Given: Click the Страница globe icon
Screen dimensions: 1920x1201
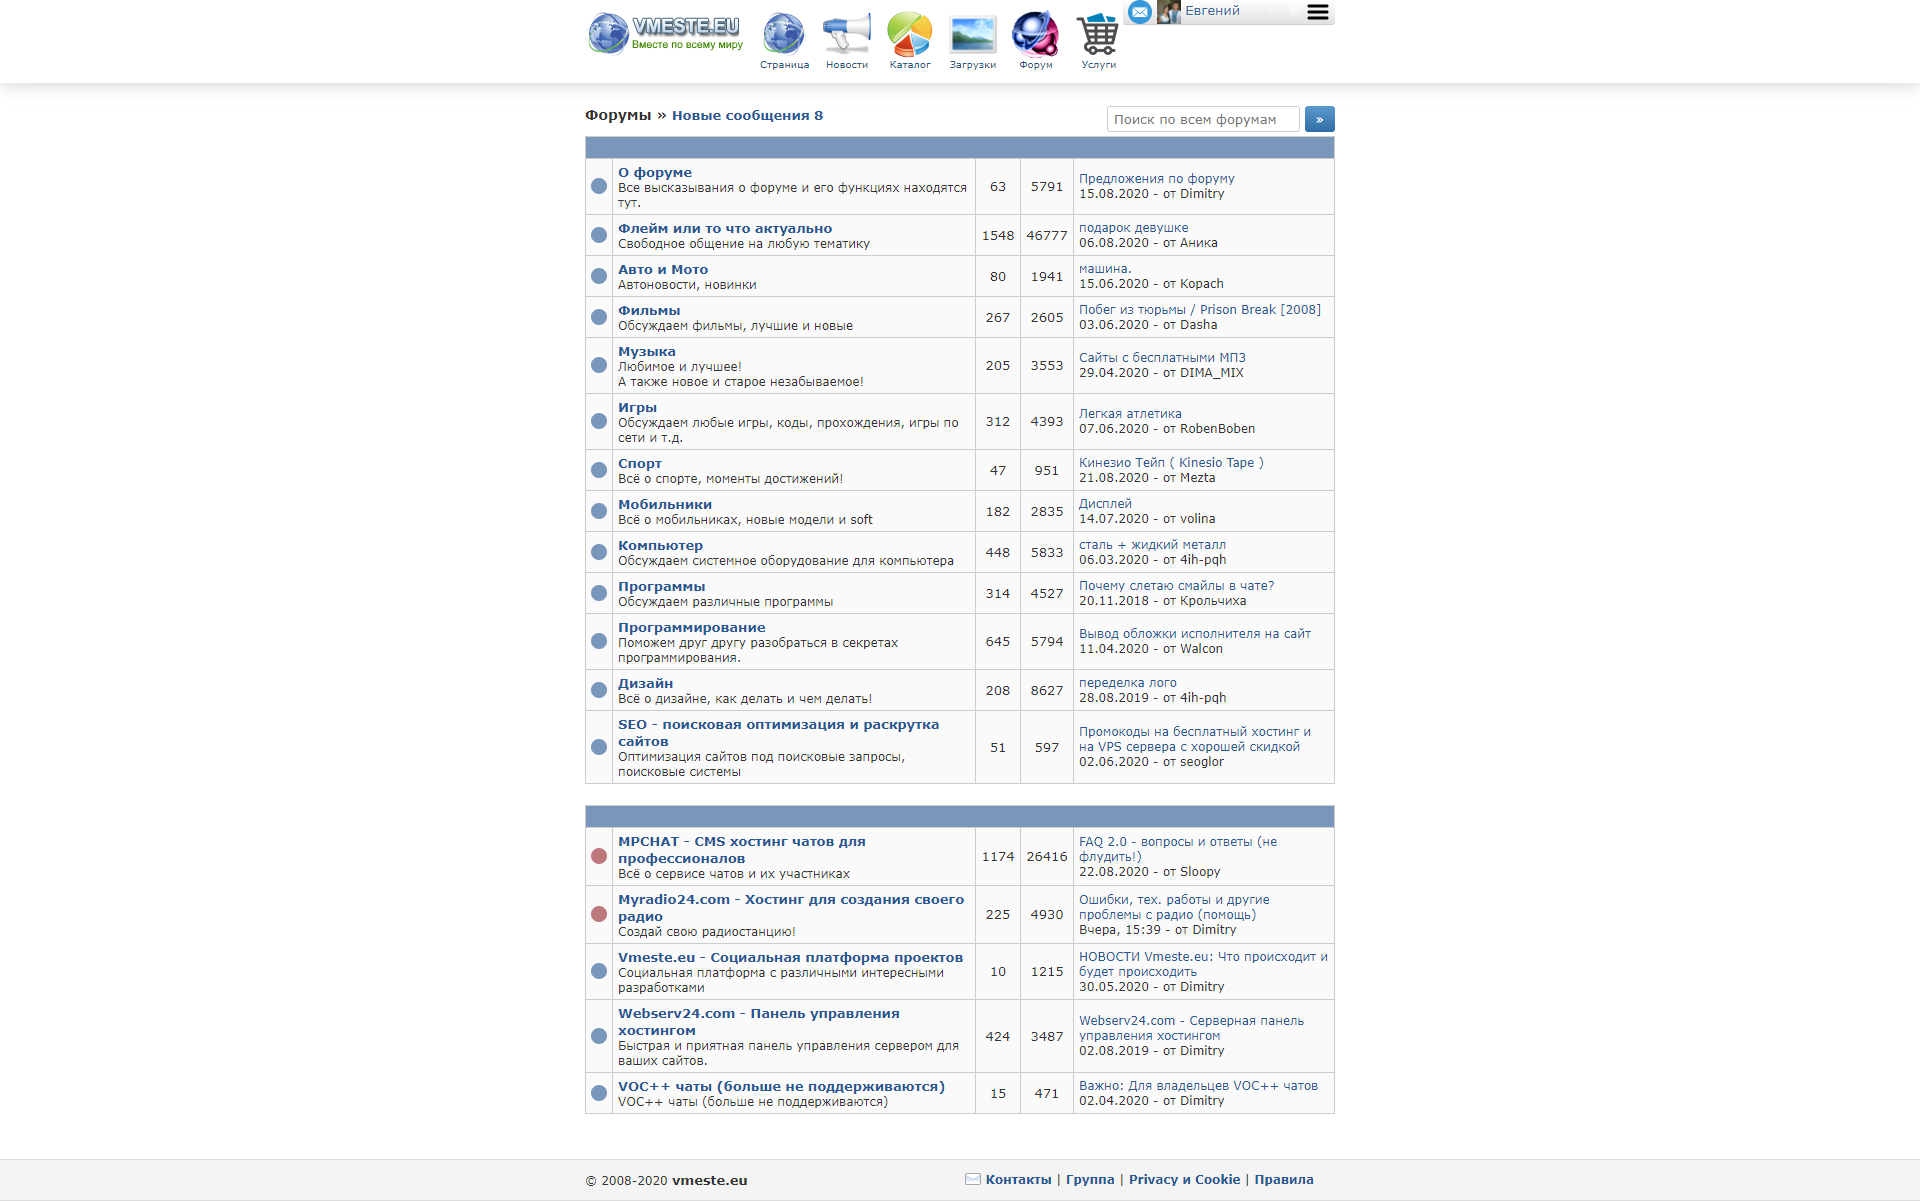Looking at the screenshot, I should [x=783, y=35].
